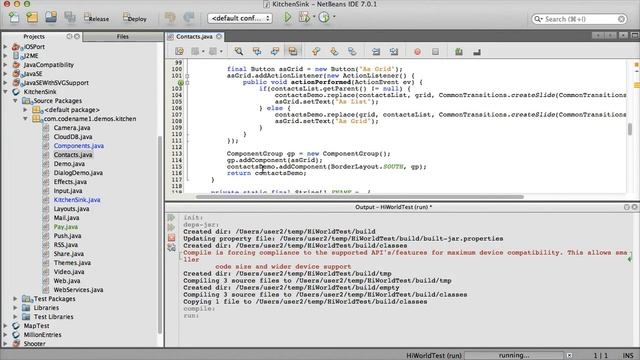
Task: Open Pay.java in project tree
Action: click(66, 227)
